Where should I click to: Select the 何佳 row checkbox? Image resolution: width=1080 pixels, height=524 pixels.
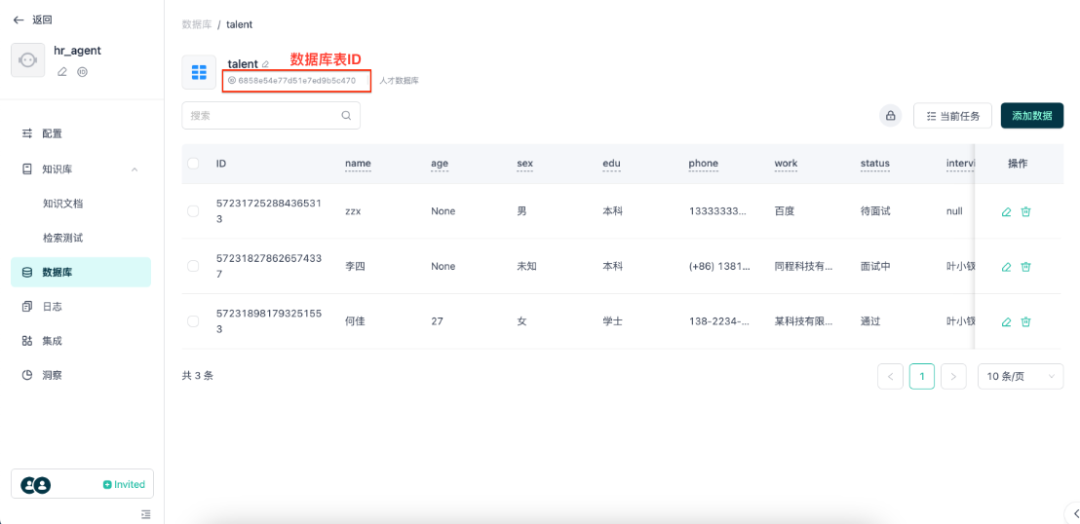tap(194, 321)
